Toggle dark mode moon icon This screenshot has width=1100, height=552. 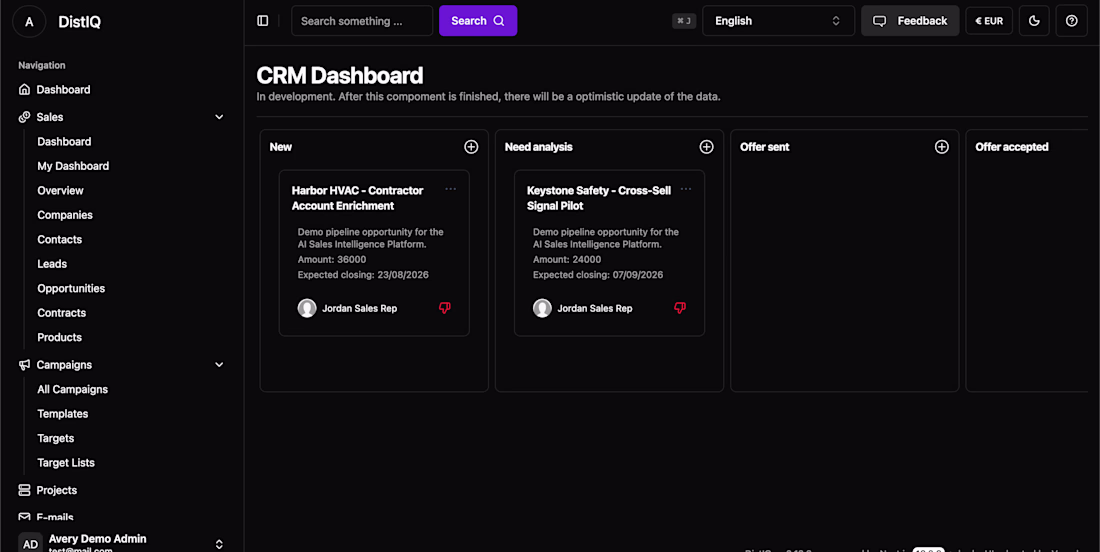1034,21
